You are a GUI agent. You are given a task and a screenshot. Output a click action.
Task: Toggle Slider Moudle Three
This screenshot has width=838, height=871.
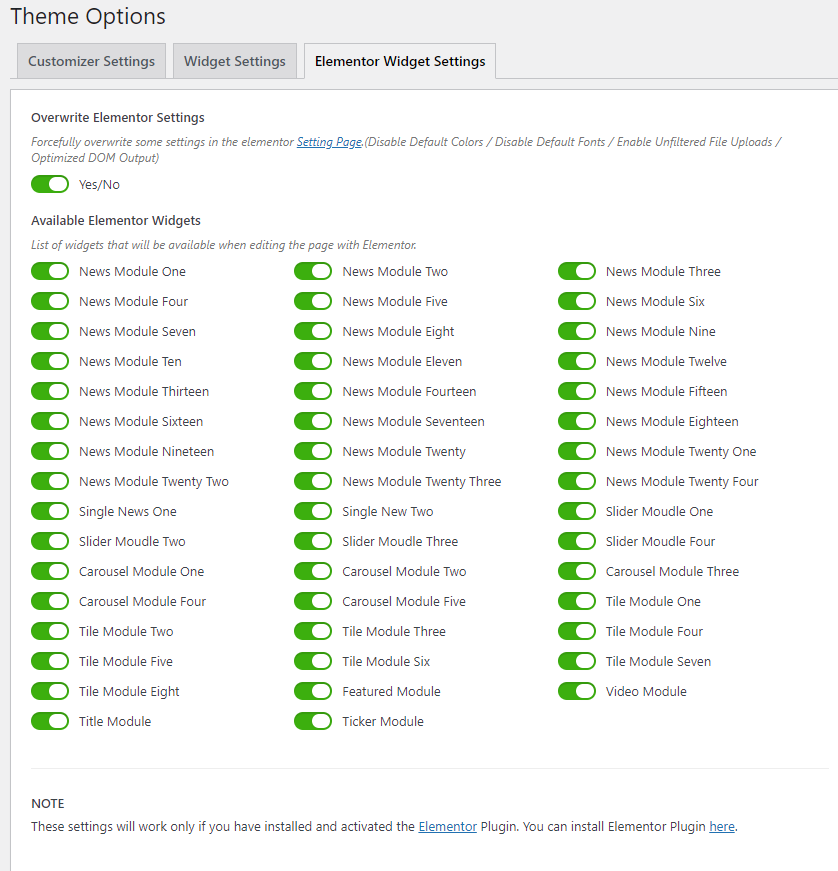coord(313,541)
